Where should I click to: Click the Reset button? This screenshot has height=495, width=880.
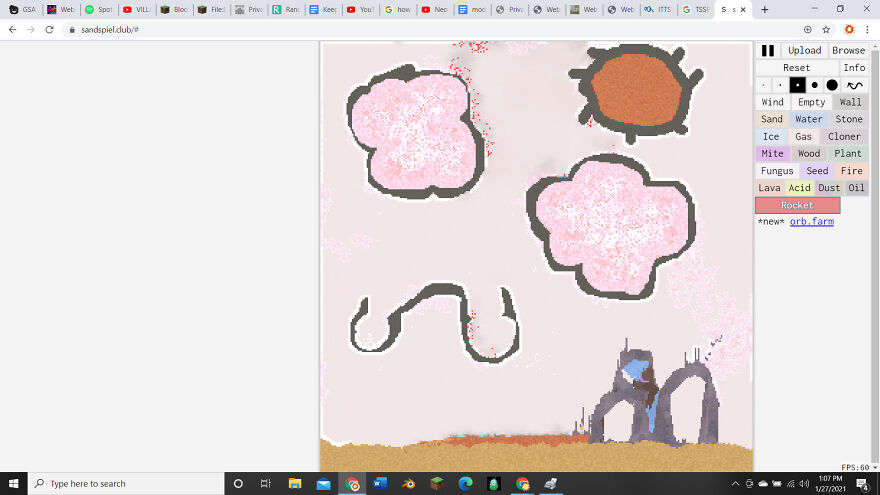(796, 68)
